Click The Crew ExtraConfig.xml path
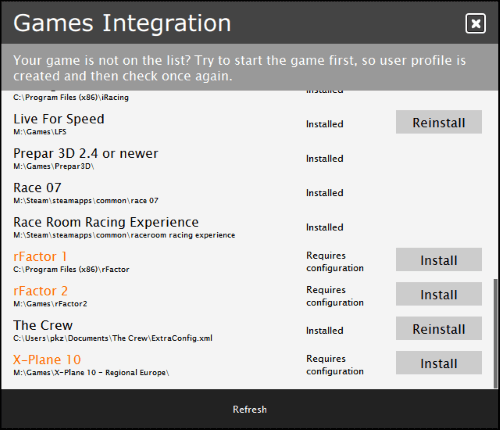This screenshot has width=500, height=430. 113,338
